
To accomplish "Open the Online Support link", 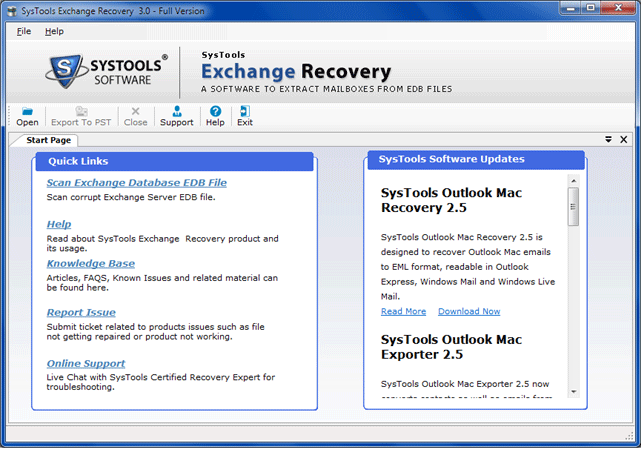I will [x=86, y=363].
